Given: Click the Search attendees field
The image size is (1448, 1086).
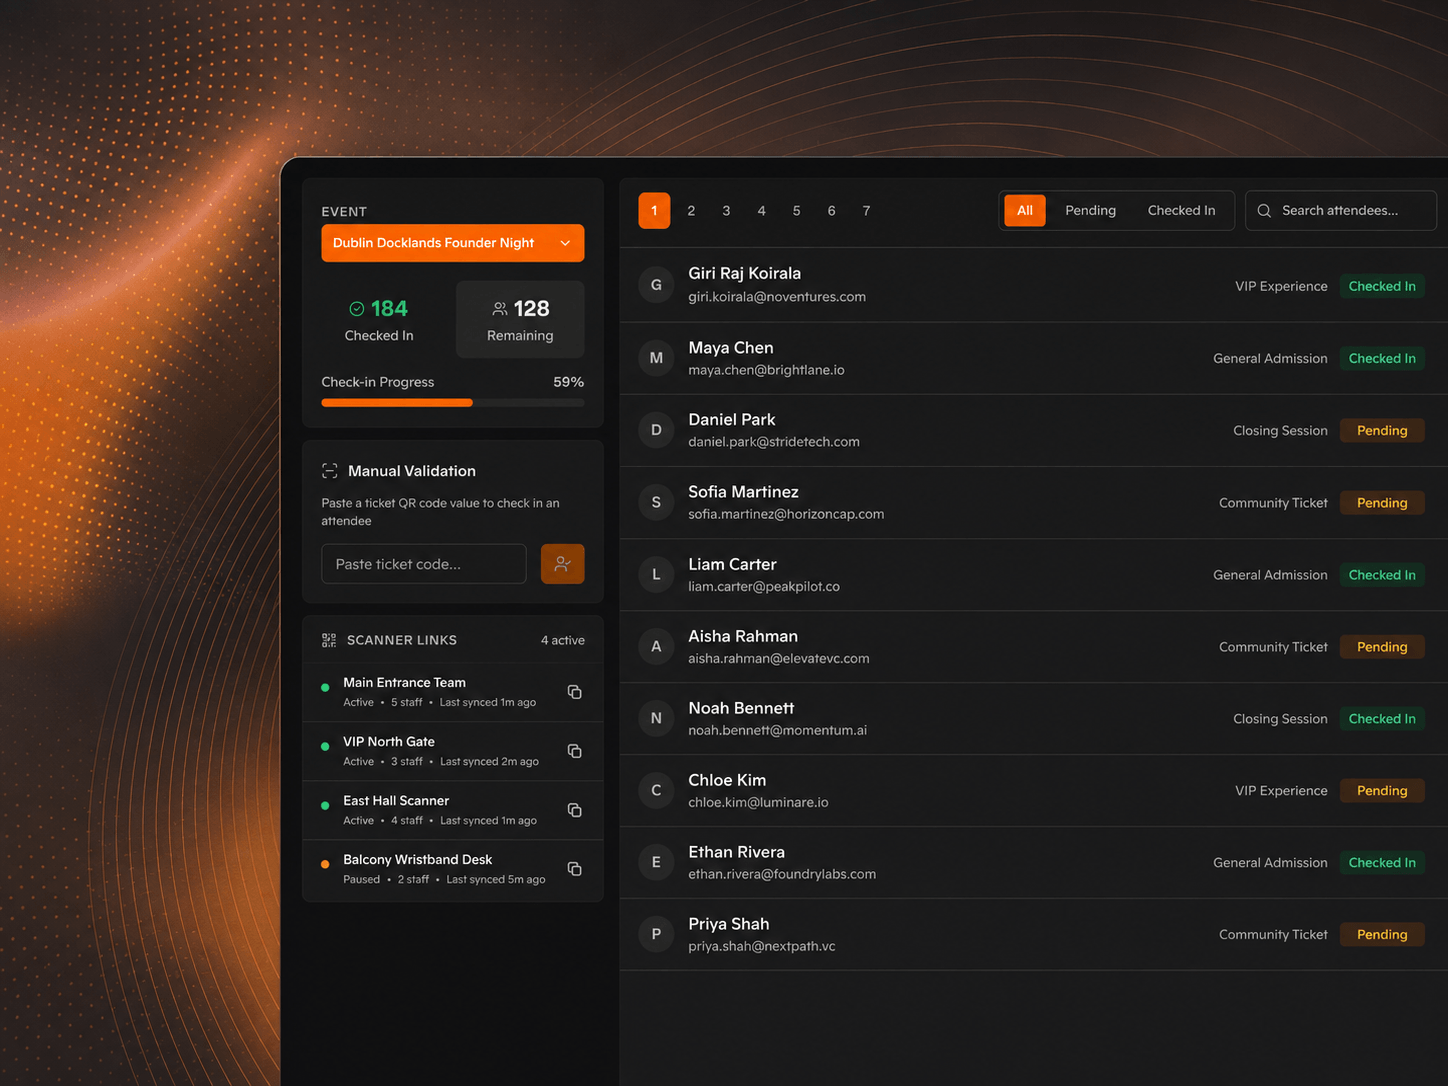Looking at the screenshot, I should (1341, 211).
